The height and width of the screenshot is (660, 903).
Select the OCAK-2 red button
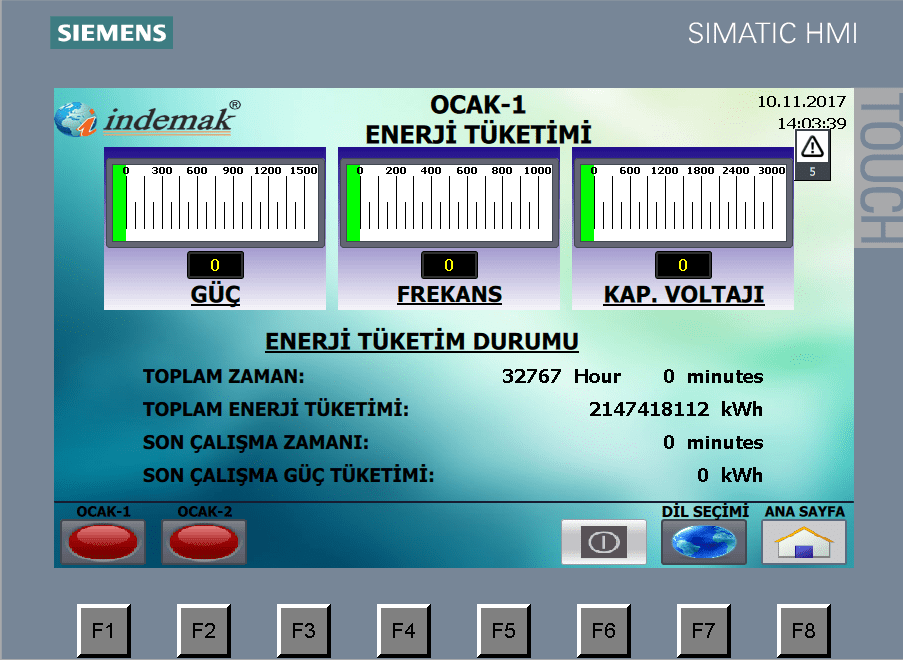tap(204, 542)
